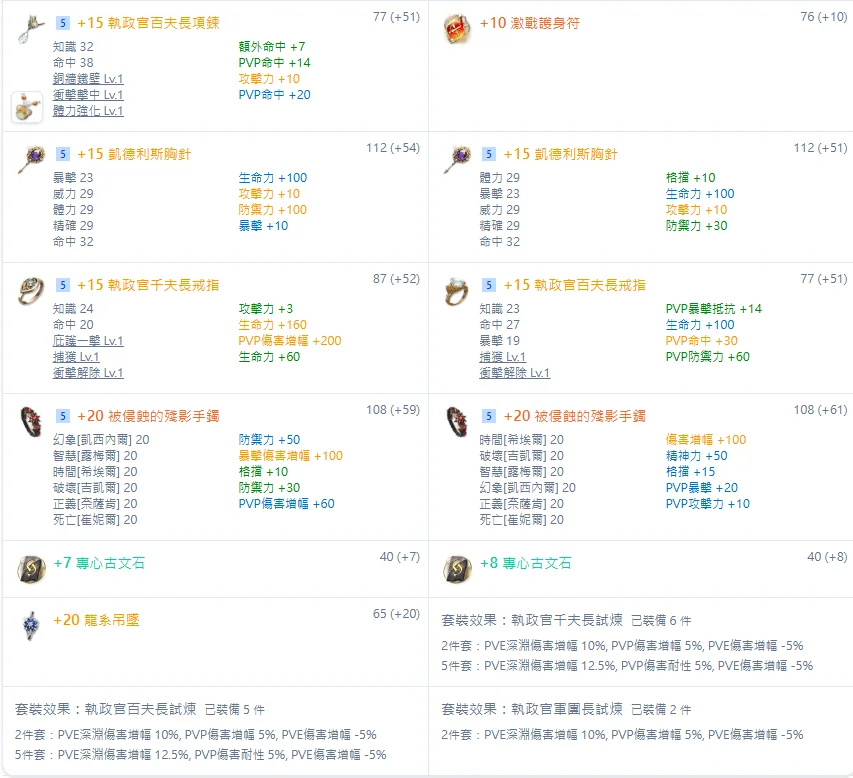853x778 pixels.
Task: Click the 激戰護身符 amulet icon
Action: tap(457, 29)
